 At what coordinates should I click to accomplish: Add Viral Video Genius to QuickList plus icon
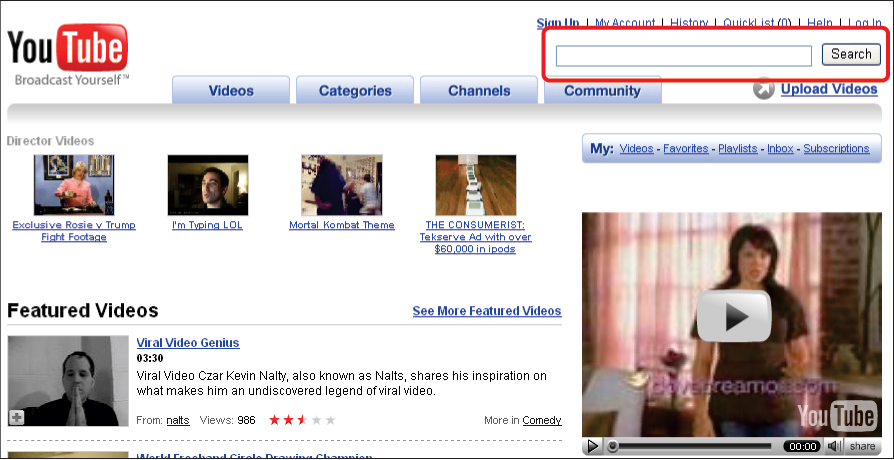pos(17,418)
